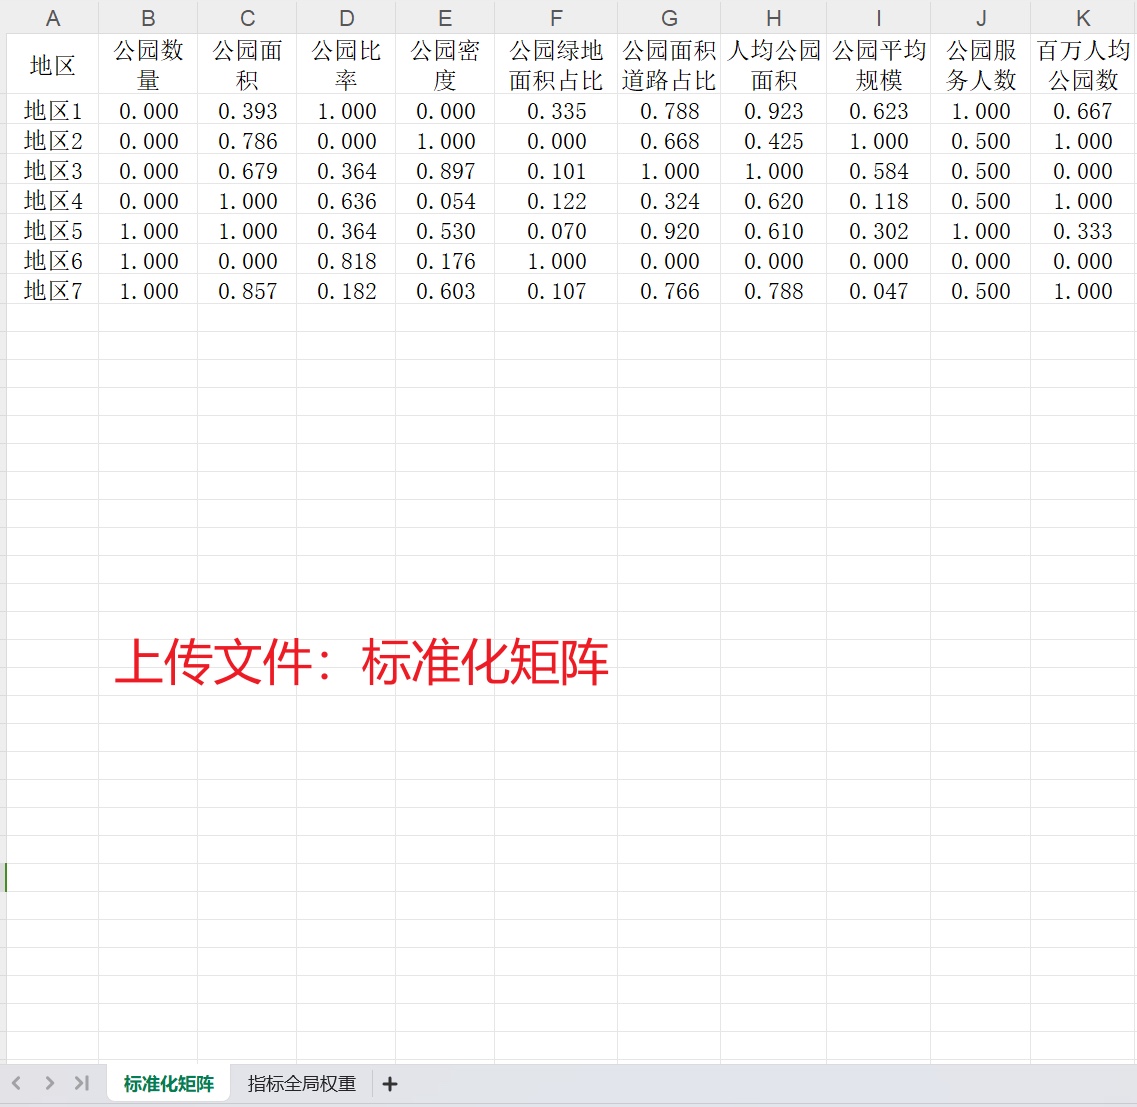Click the 公园数量 header cell
1137x1107 pixels.
tap(148, 65)
